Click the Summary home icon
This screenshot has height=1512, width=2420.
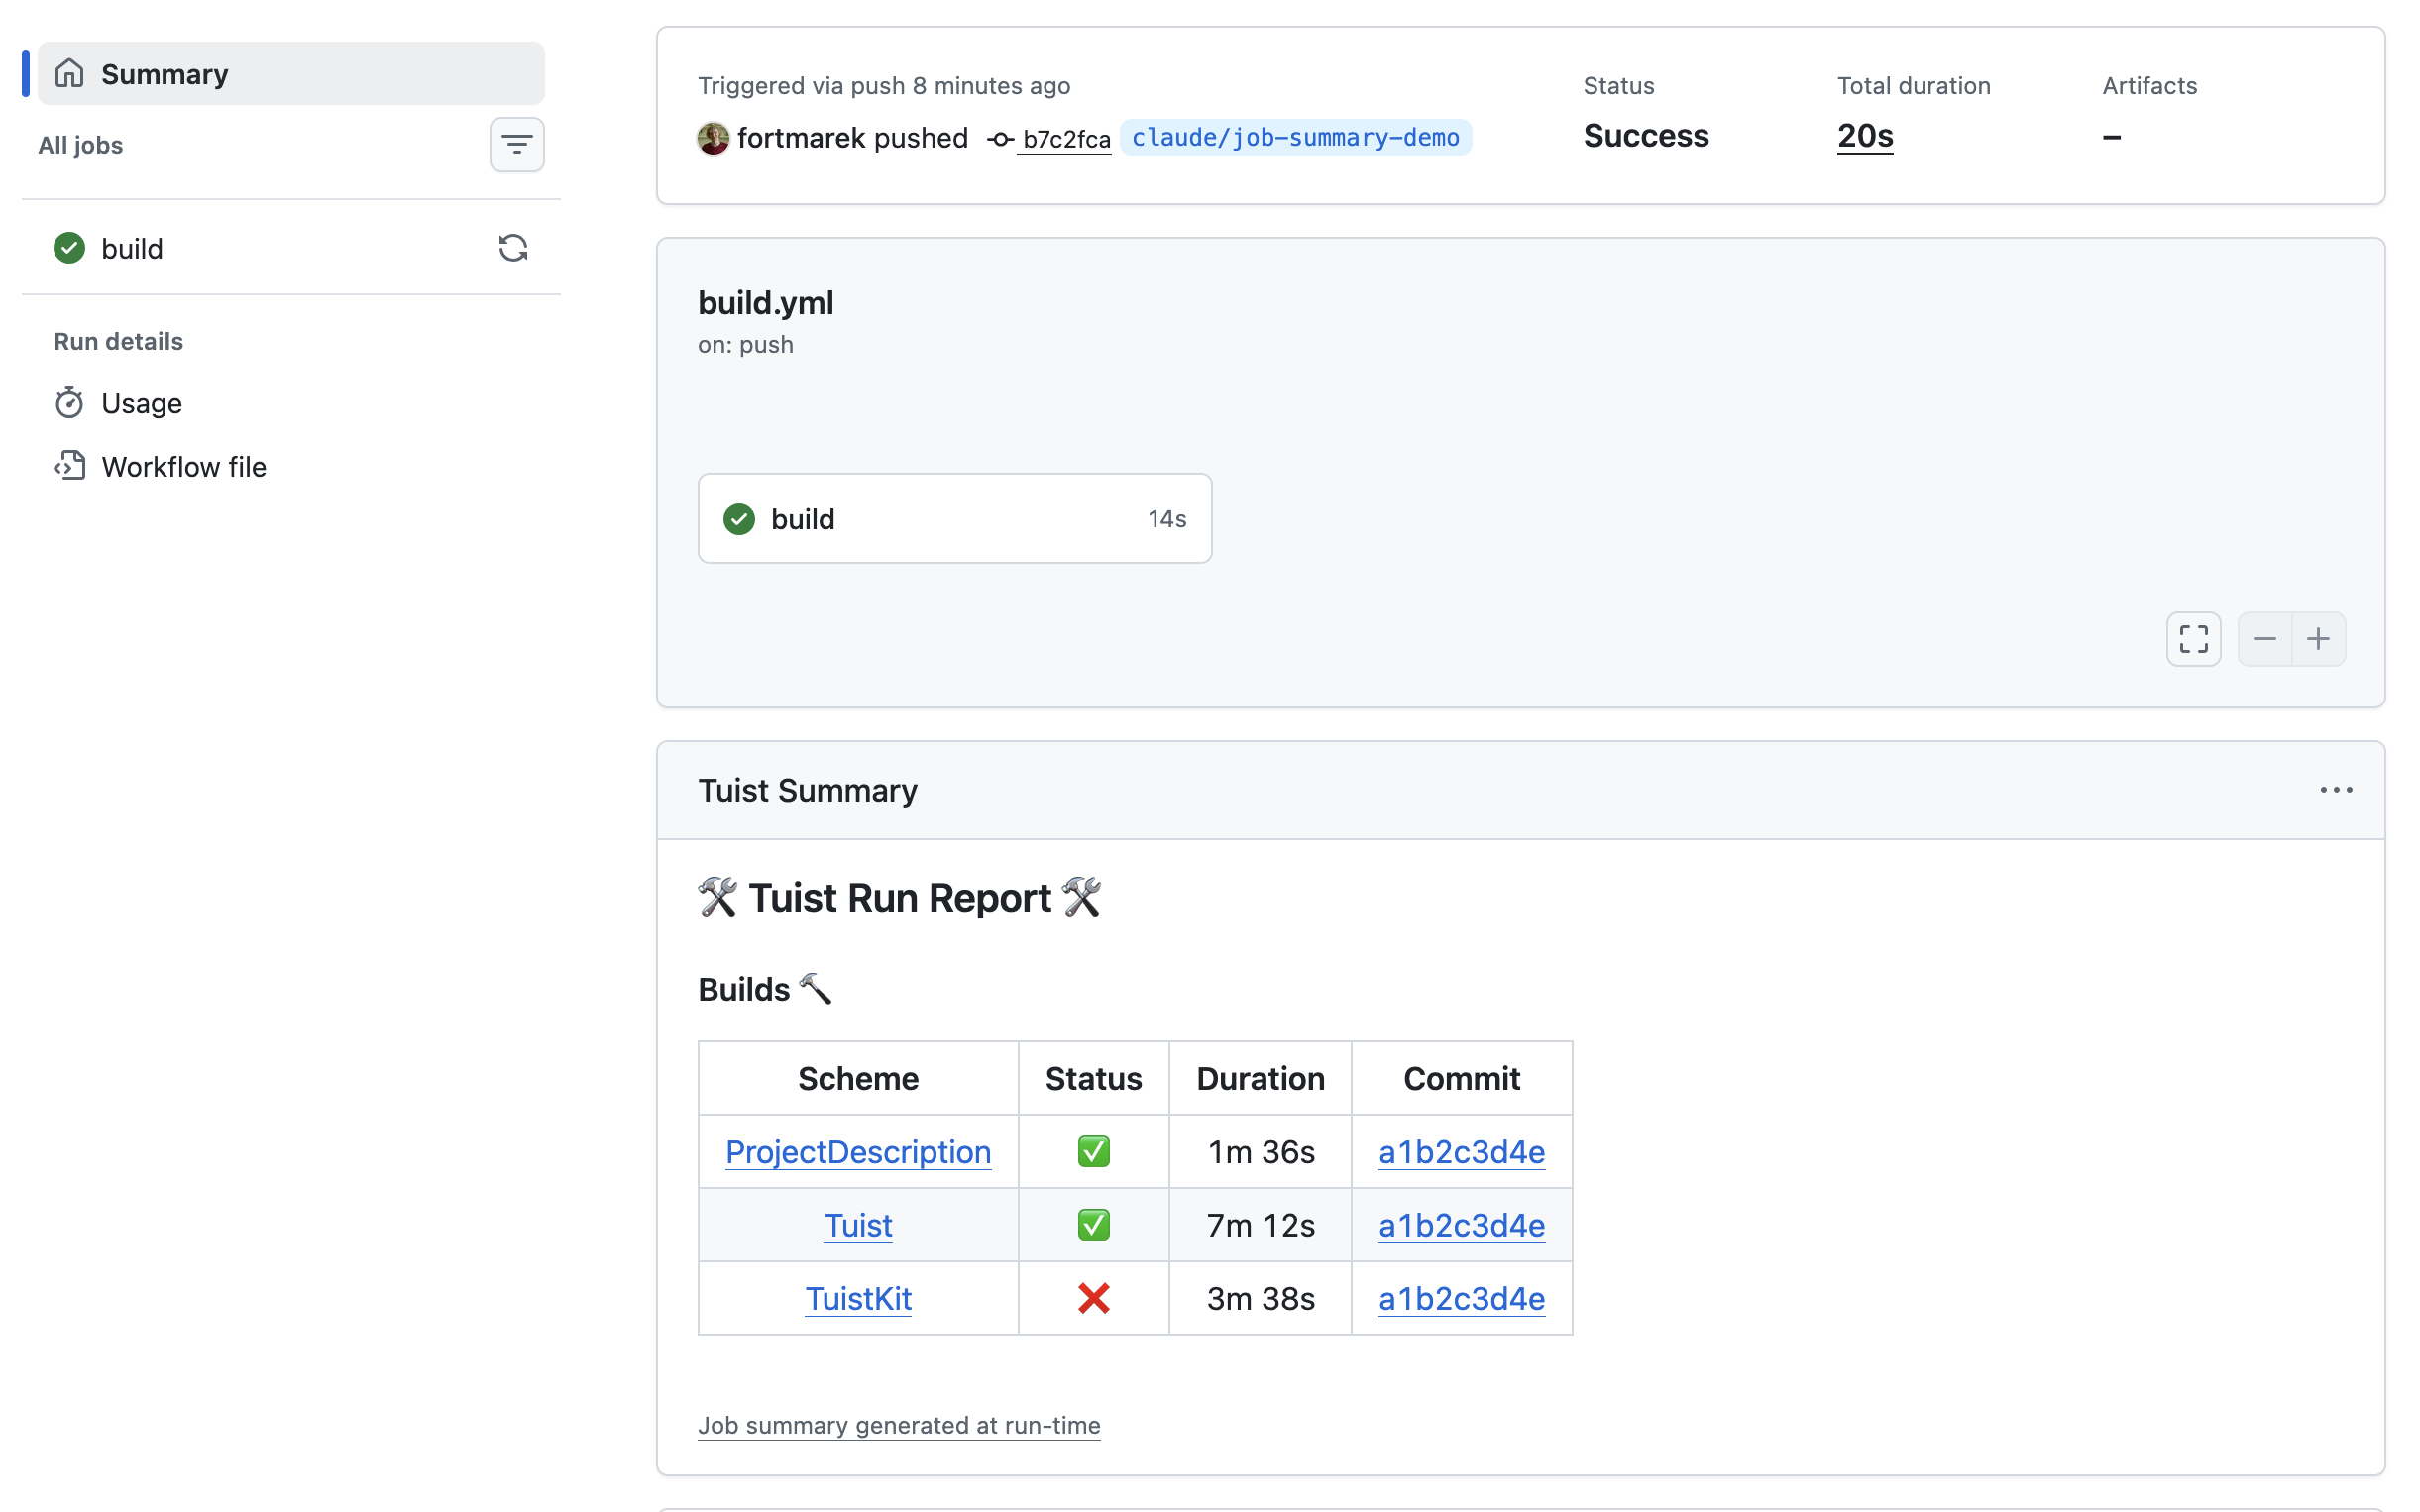[69, 73]
